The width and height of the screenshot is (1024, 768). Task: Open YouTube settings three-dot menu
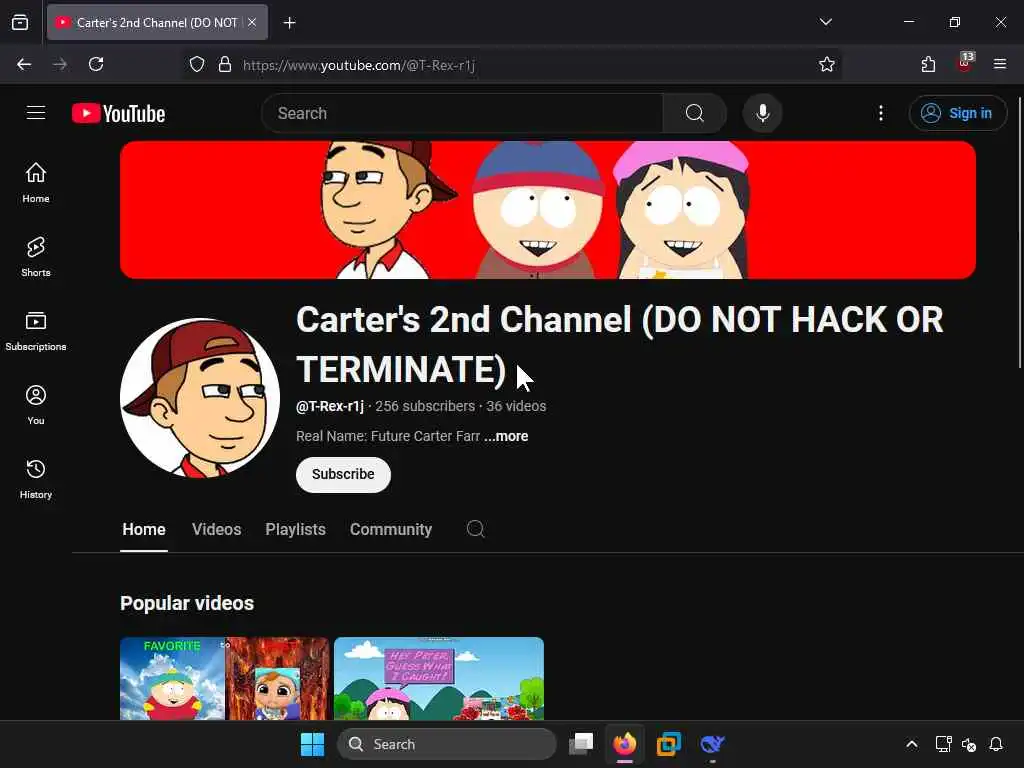[881, 113]
